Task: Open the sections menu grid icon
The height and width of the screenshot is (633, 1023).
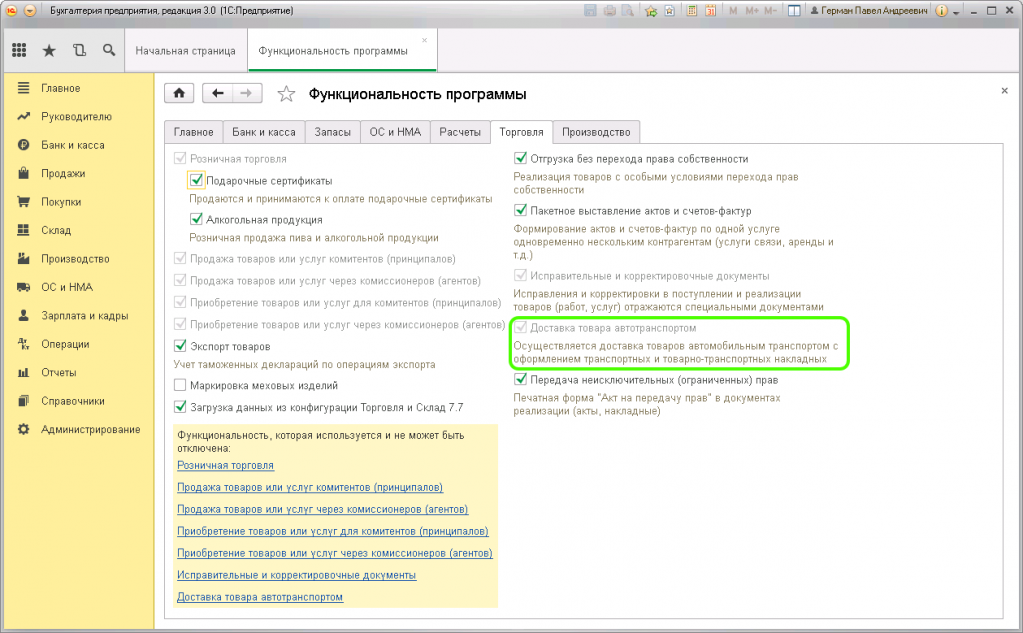Action: pyautogui.click(x=20, y=50)
